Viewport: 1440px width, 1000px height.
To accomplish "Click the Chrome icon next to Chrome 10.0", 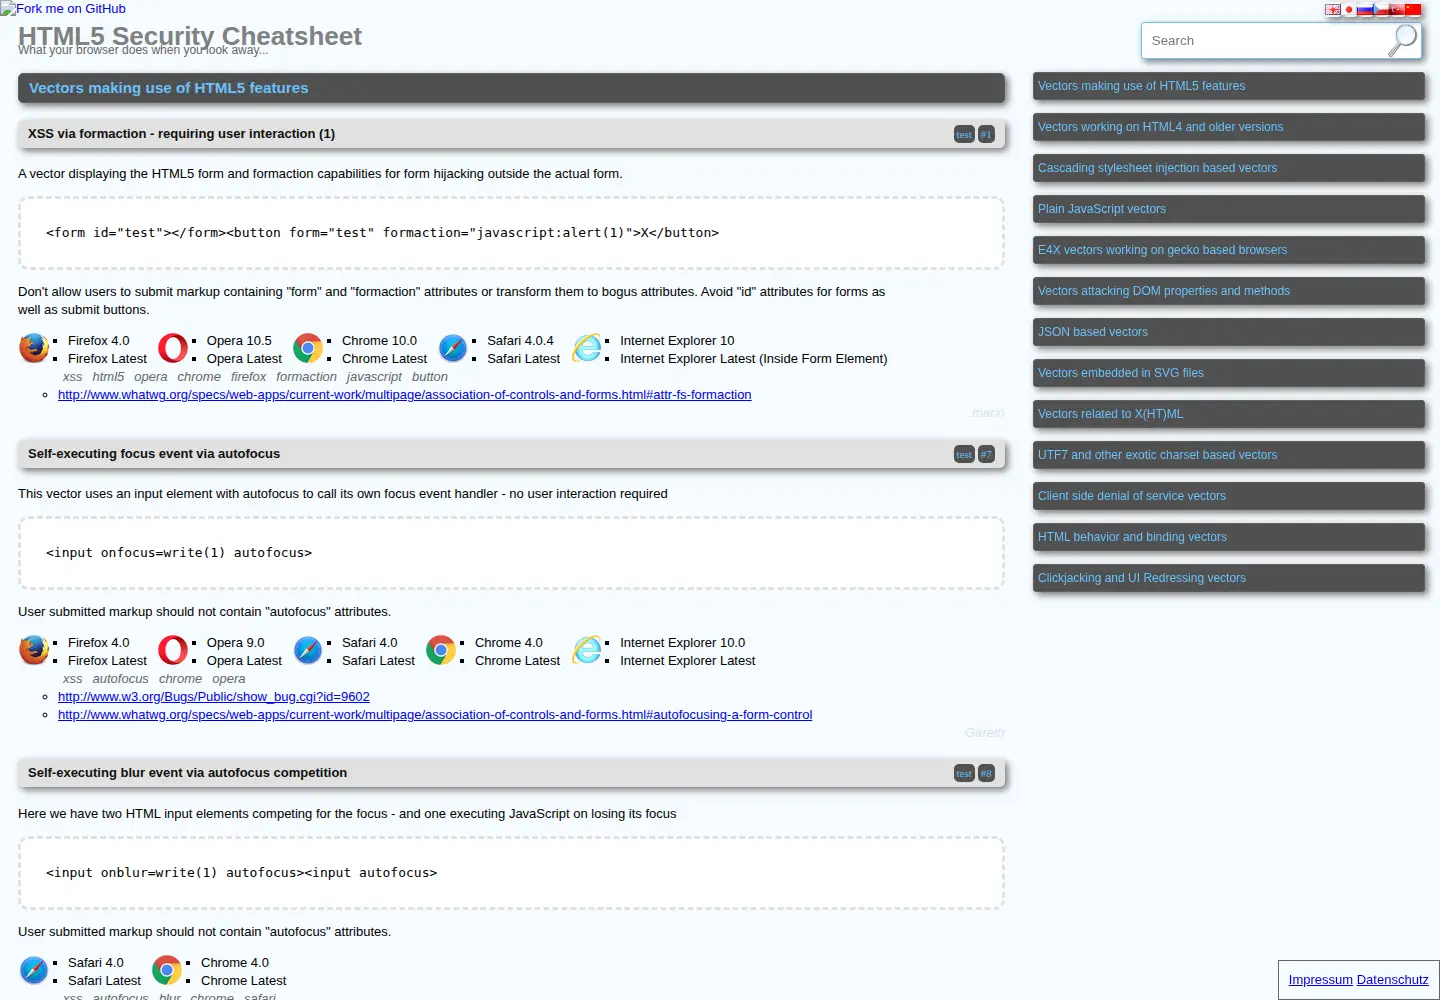I will [308, 348].
